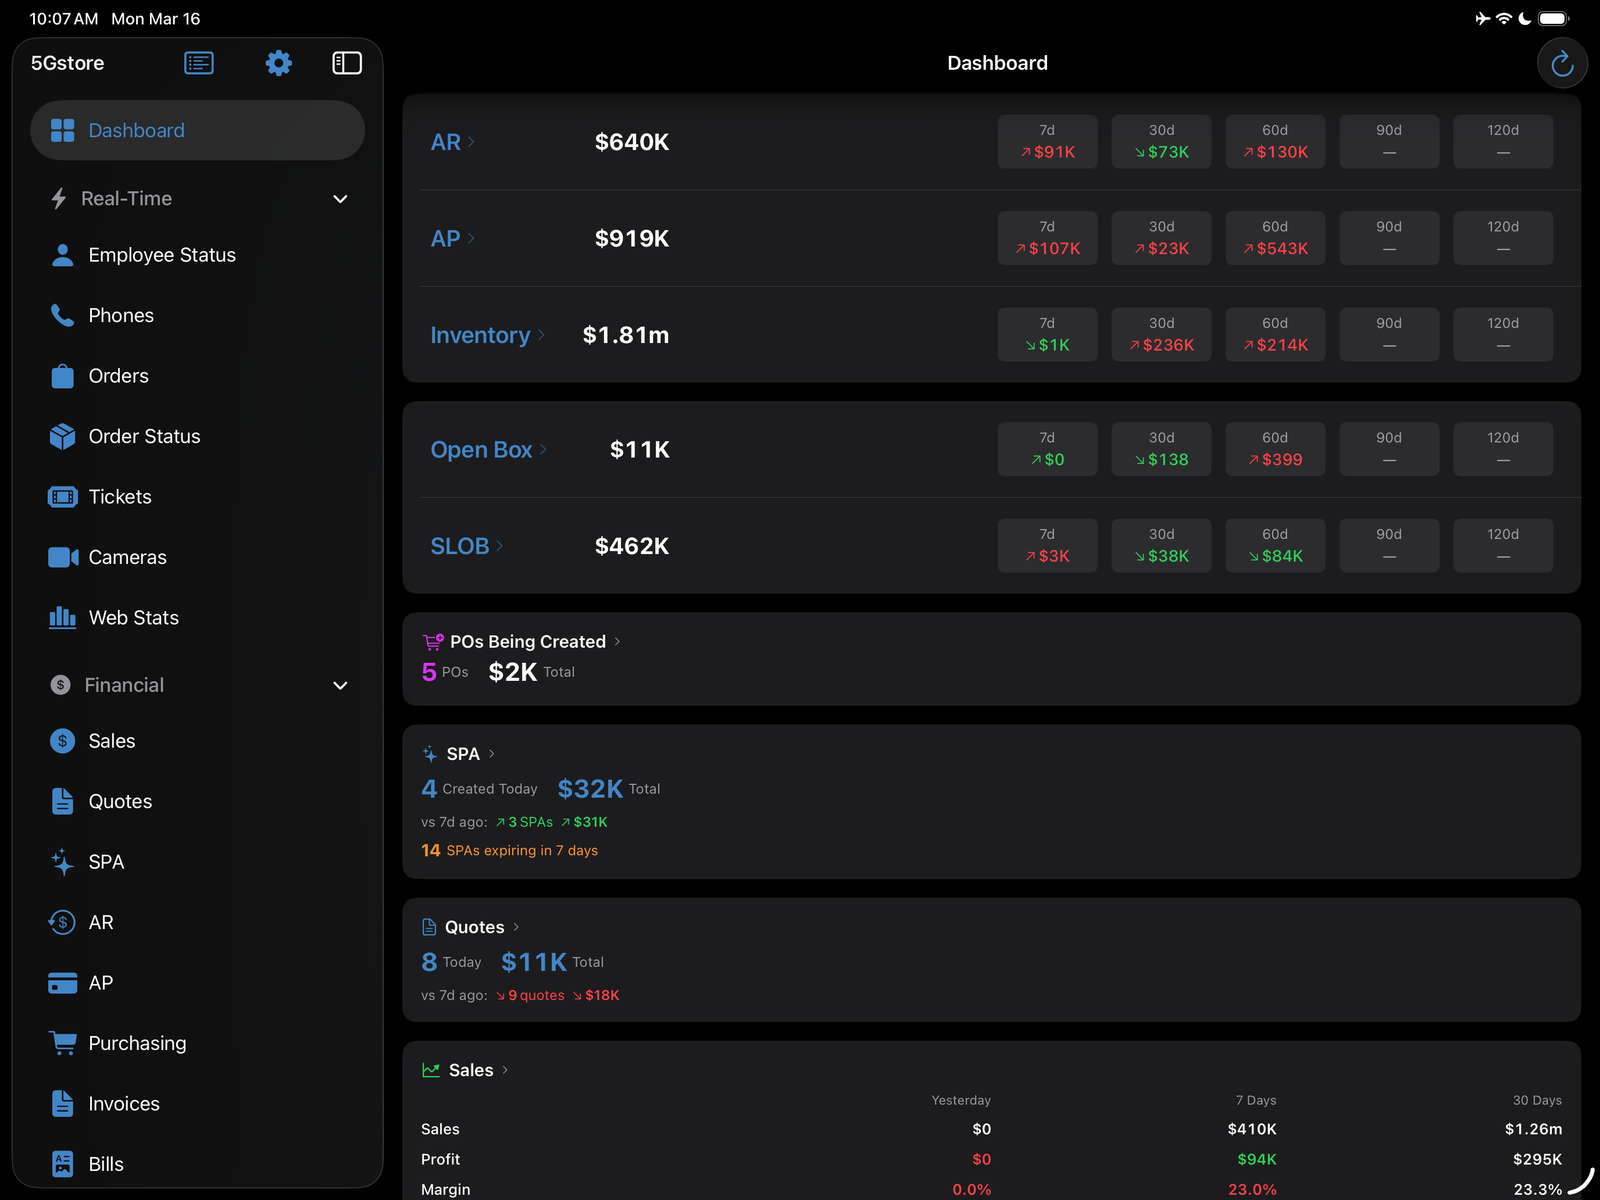Screen dimensions: 1600x1200
Task: Select the Cameras icon in the sidebar
Action: 62,557
